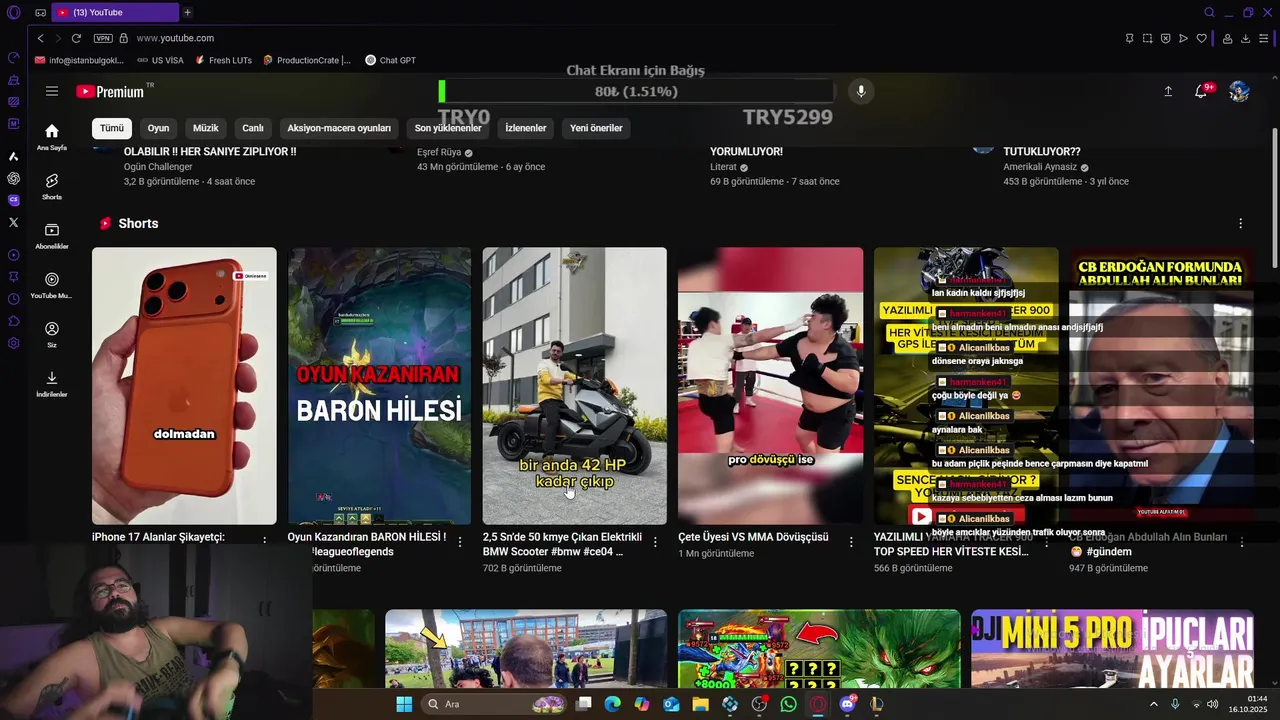Open ChatGPT icon in Opera sidebar

[x=13, y=178]
